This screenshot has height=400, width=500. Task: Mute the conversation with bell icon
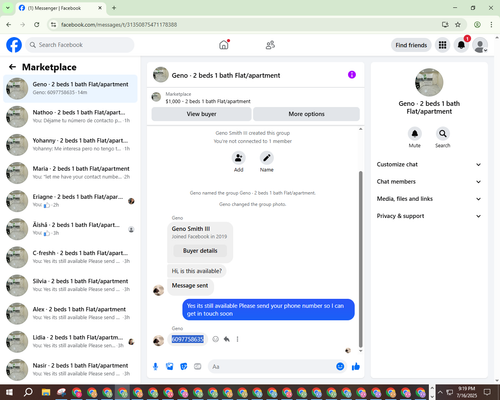point(415,134)
